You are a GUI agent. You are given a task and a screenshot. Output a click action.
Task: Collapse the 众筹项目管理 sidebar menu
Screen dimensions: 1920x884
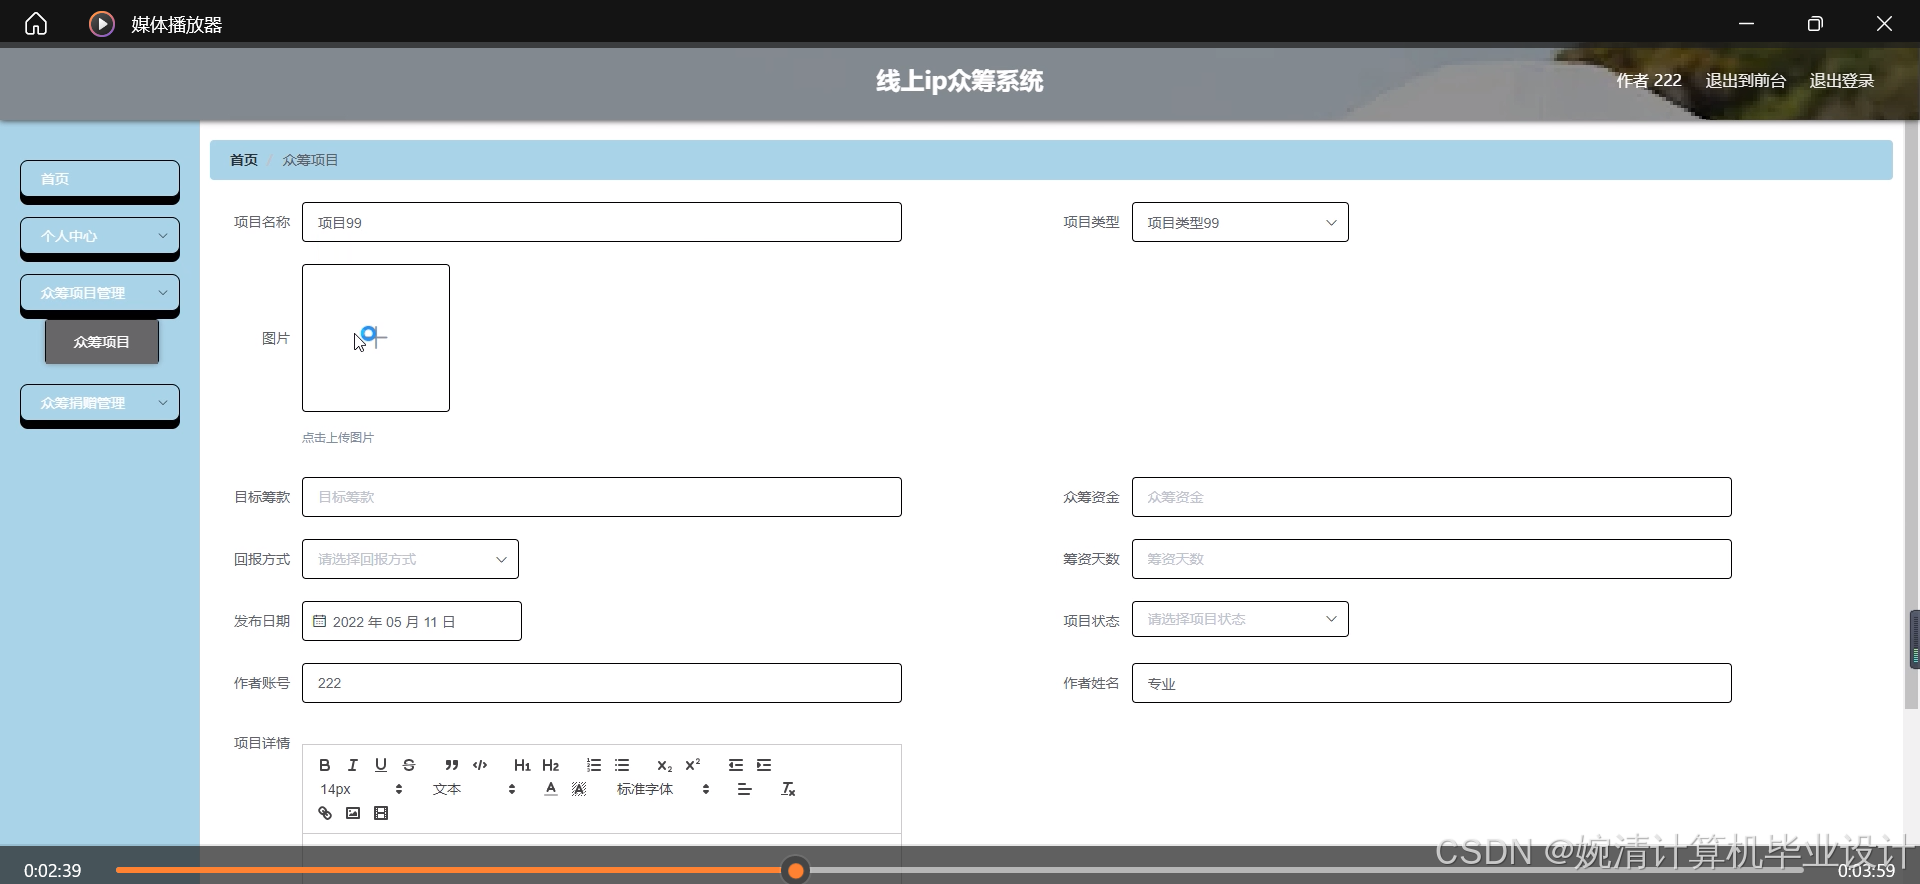point(100,293)
